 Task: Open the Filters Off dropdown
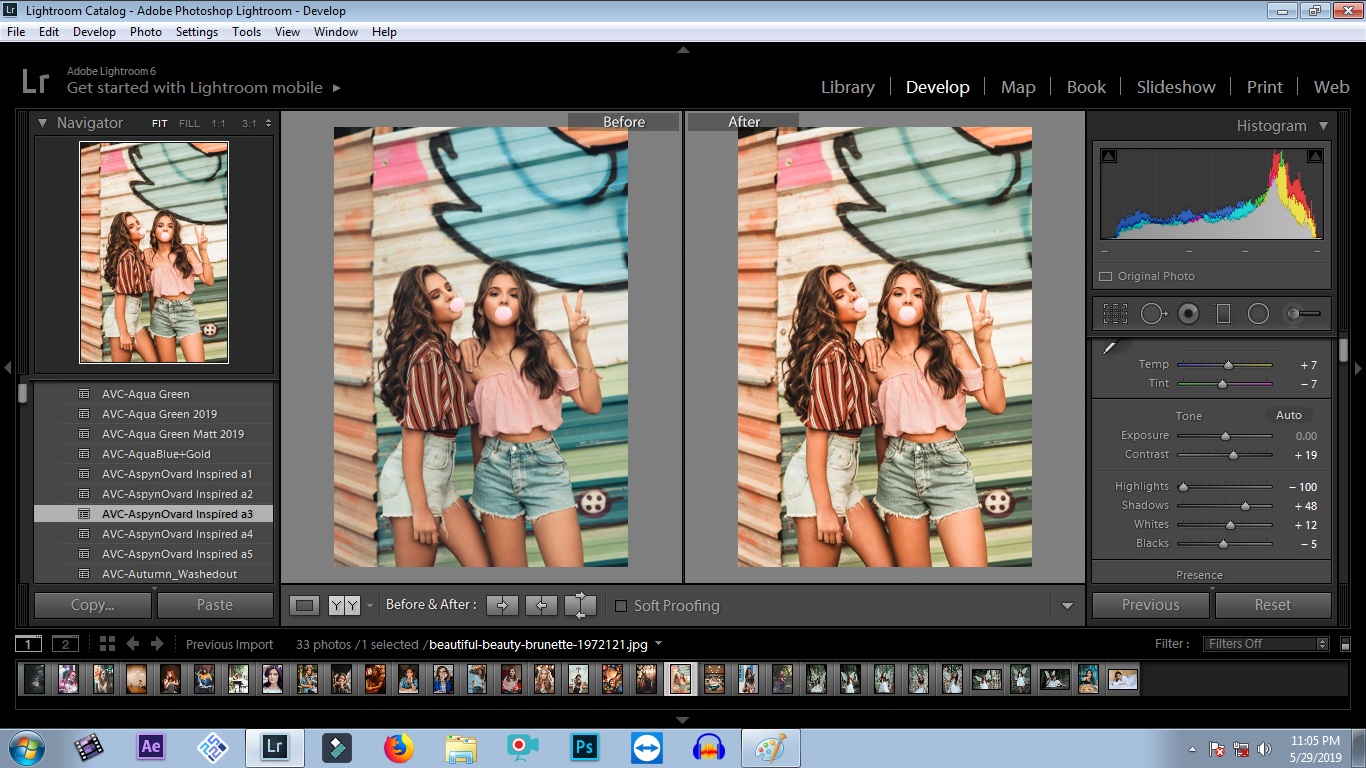[1267, 644]
